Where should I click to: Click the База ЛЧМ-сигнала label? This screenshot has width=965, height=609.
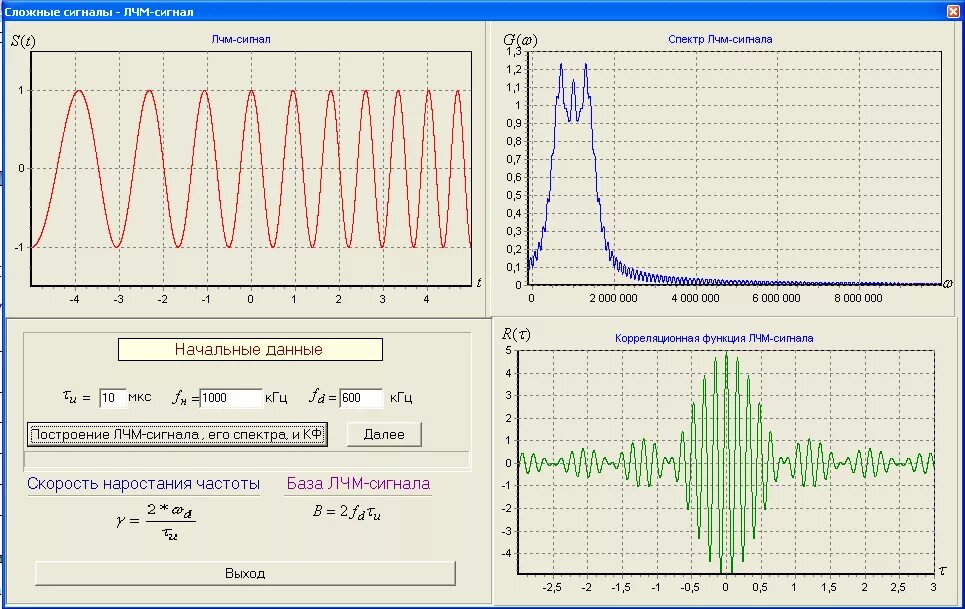(358, 484)
